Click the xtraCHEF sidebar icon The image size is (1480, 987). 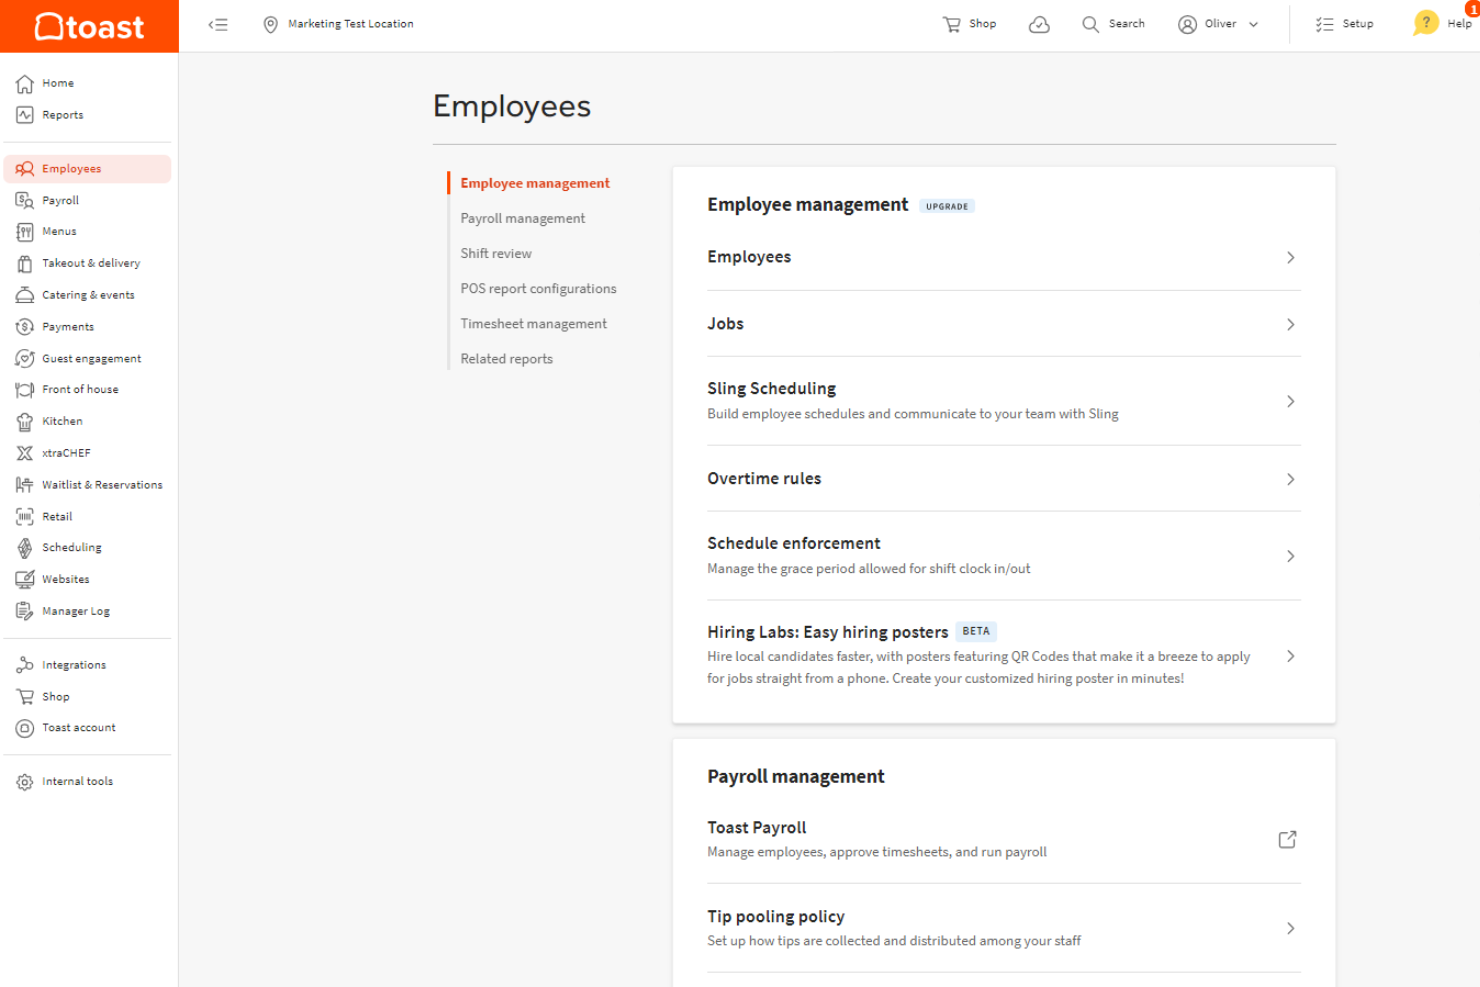25,453
